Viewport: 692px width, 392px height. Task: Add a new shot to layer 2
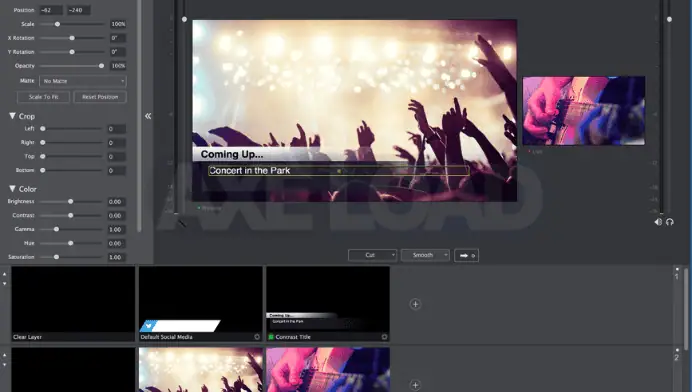click(x=415, y=385)
